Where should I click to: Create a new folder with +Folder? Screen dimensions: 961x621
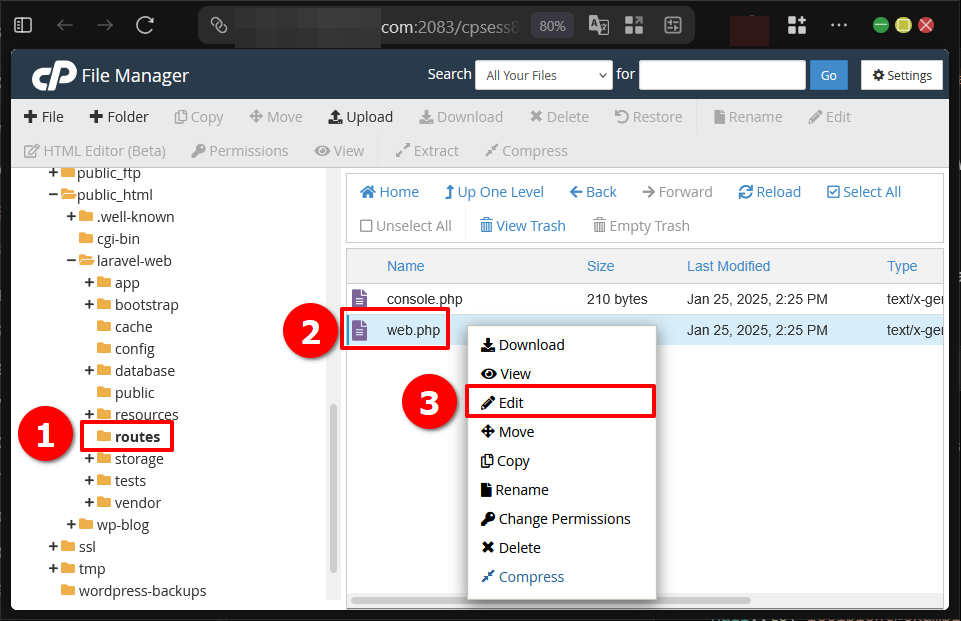[x=118, y=116]
